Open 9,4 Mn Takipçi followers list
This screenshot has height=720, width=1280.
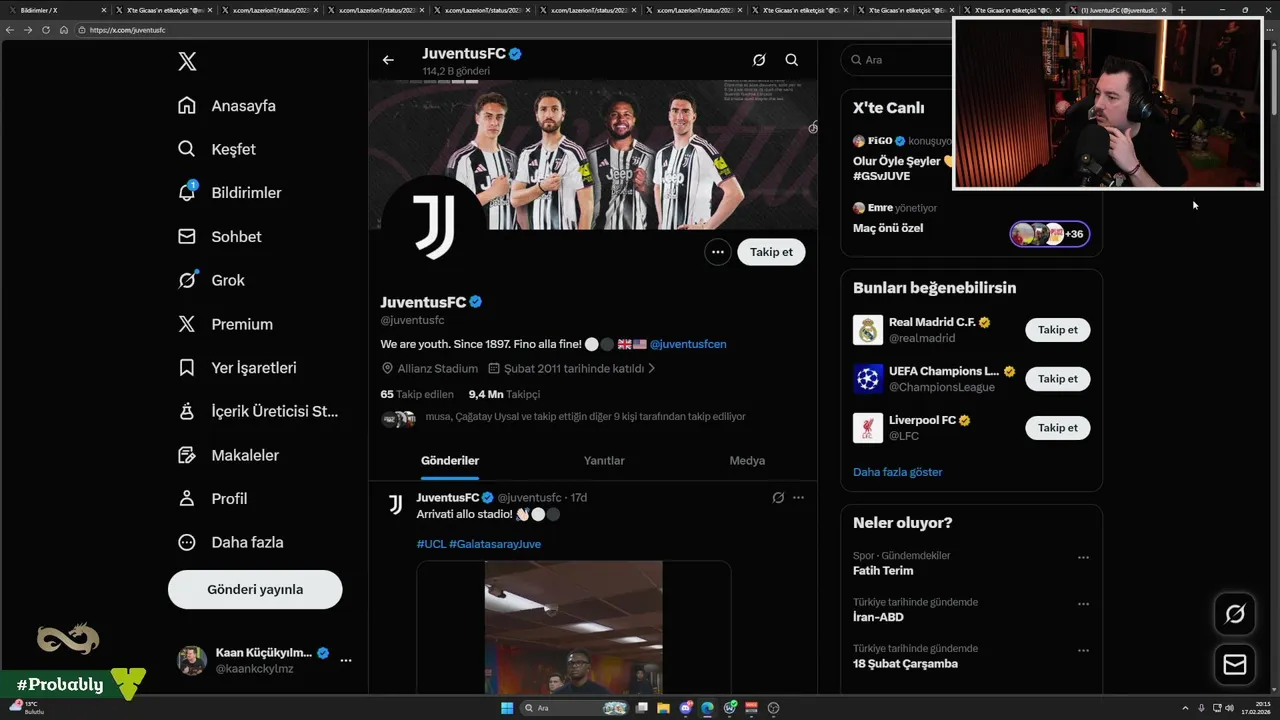pyautogui.click(x=504, y=395)
